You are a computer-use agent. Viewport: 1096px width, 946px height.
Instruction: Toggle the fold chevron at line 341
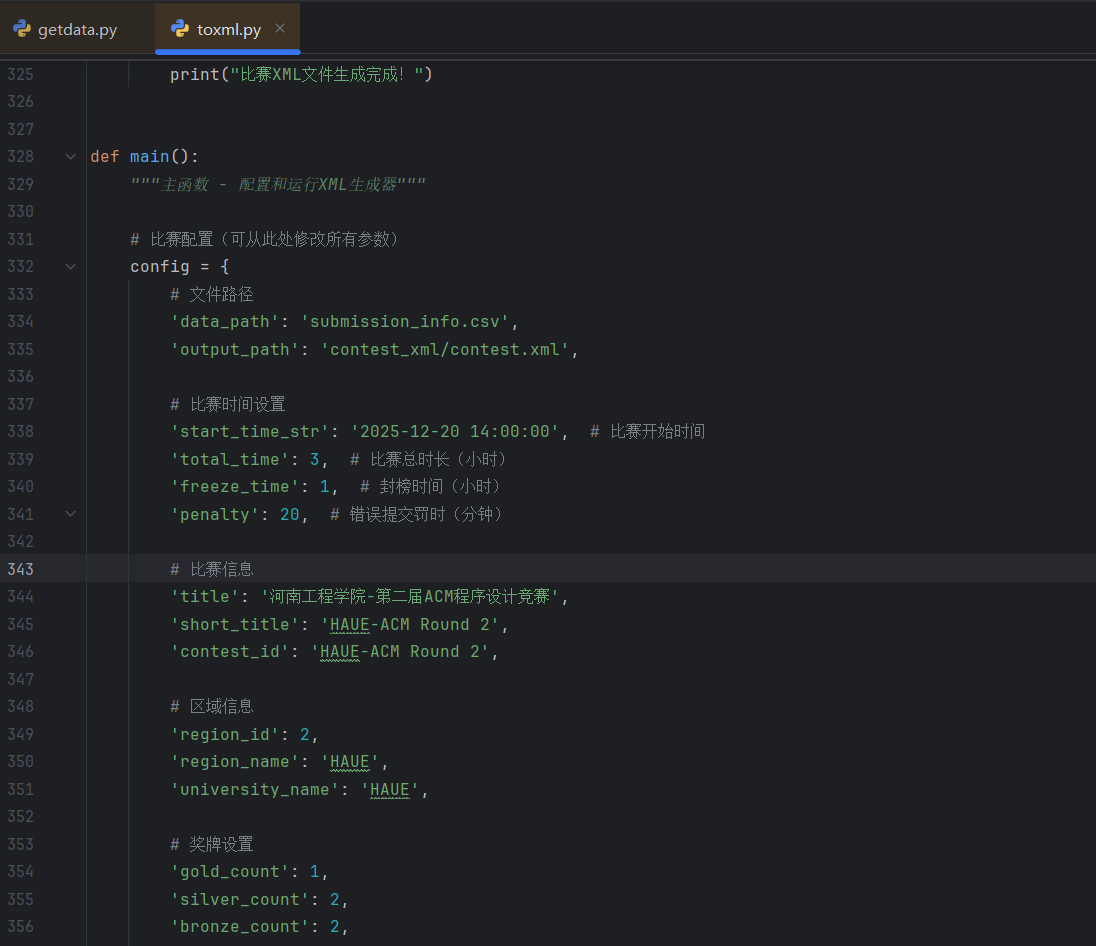click(70, 514)
